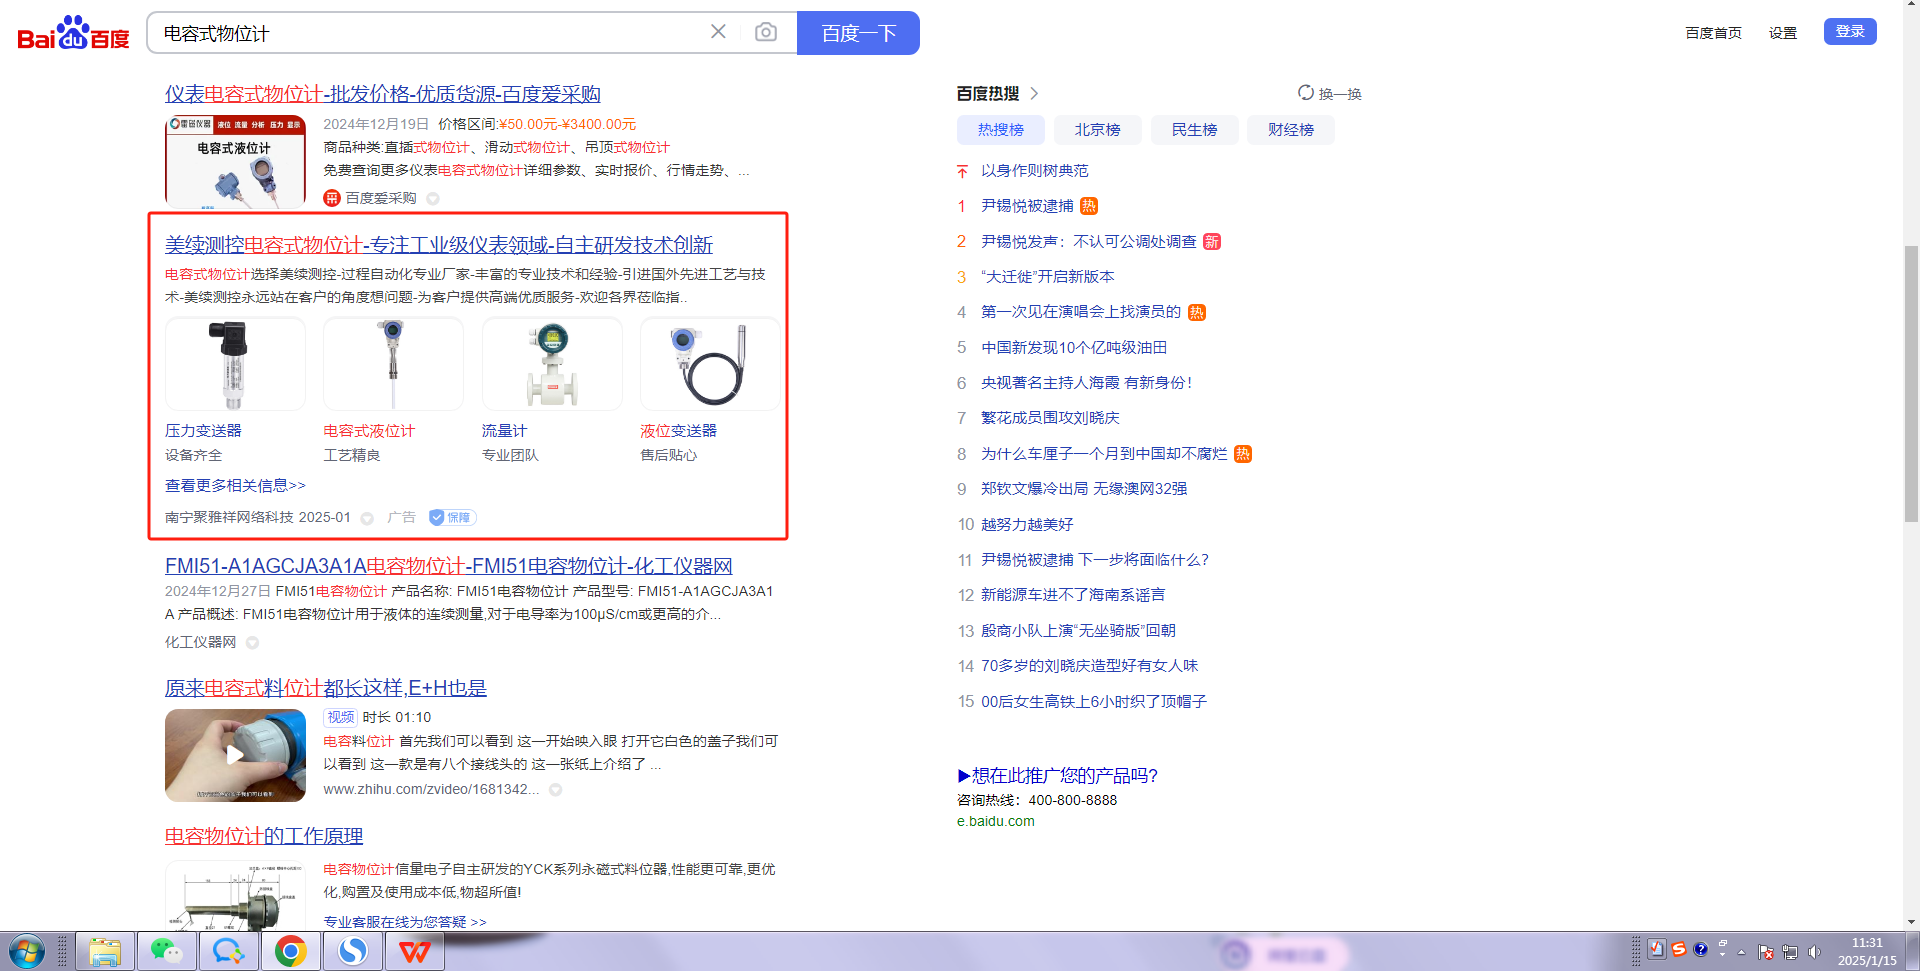Open hot search 越努力越美好
The height and width of the screenshot is (971, 1920).
(1027, 525)
